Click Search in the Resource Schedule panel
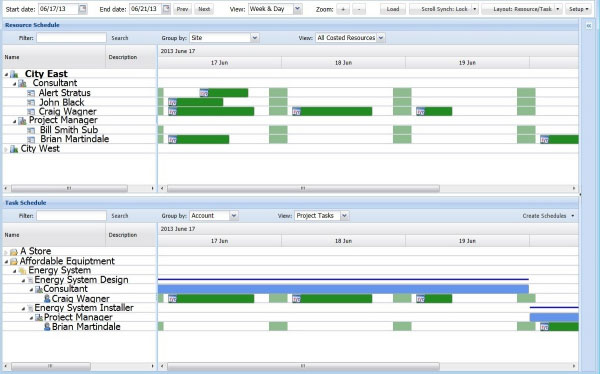 click(x=120, y=38)
